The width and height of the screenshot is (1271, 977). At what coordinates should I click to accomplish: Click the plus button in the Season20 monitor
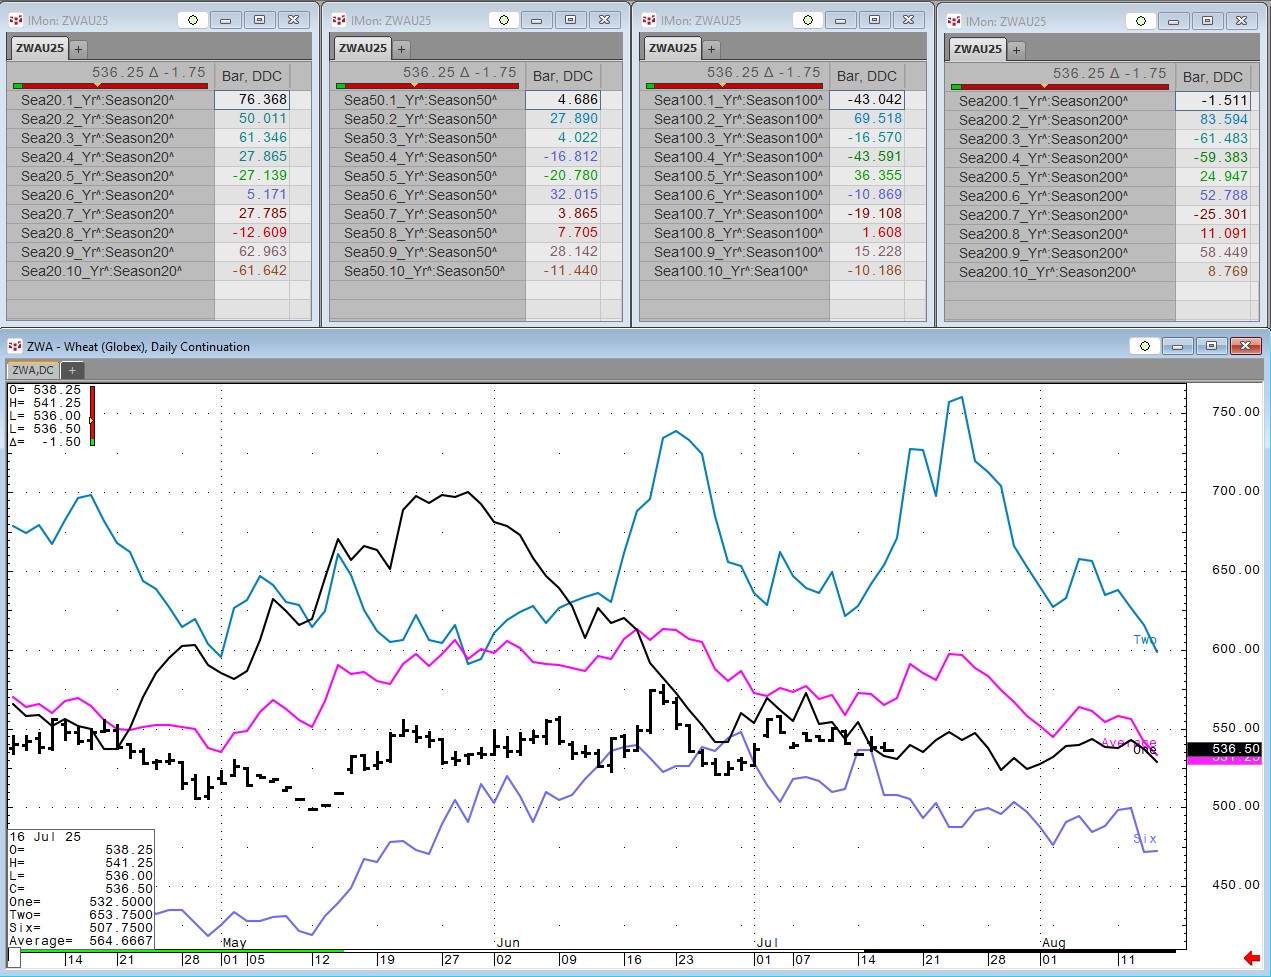(x=78, y=48)
